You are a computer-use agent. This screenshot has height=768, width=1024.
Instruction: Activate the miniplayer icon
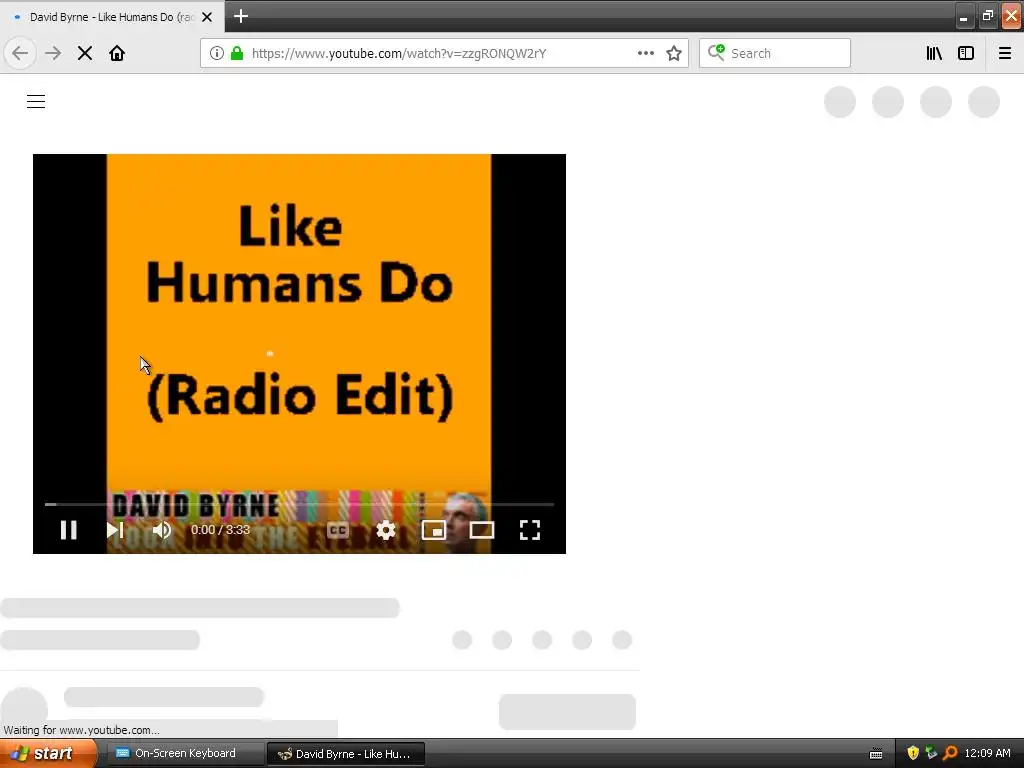click(434, 530)
